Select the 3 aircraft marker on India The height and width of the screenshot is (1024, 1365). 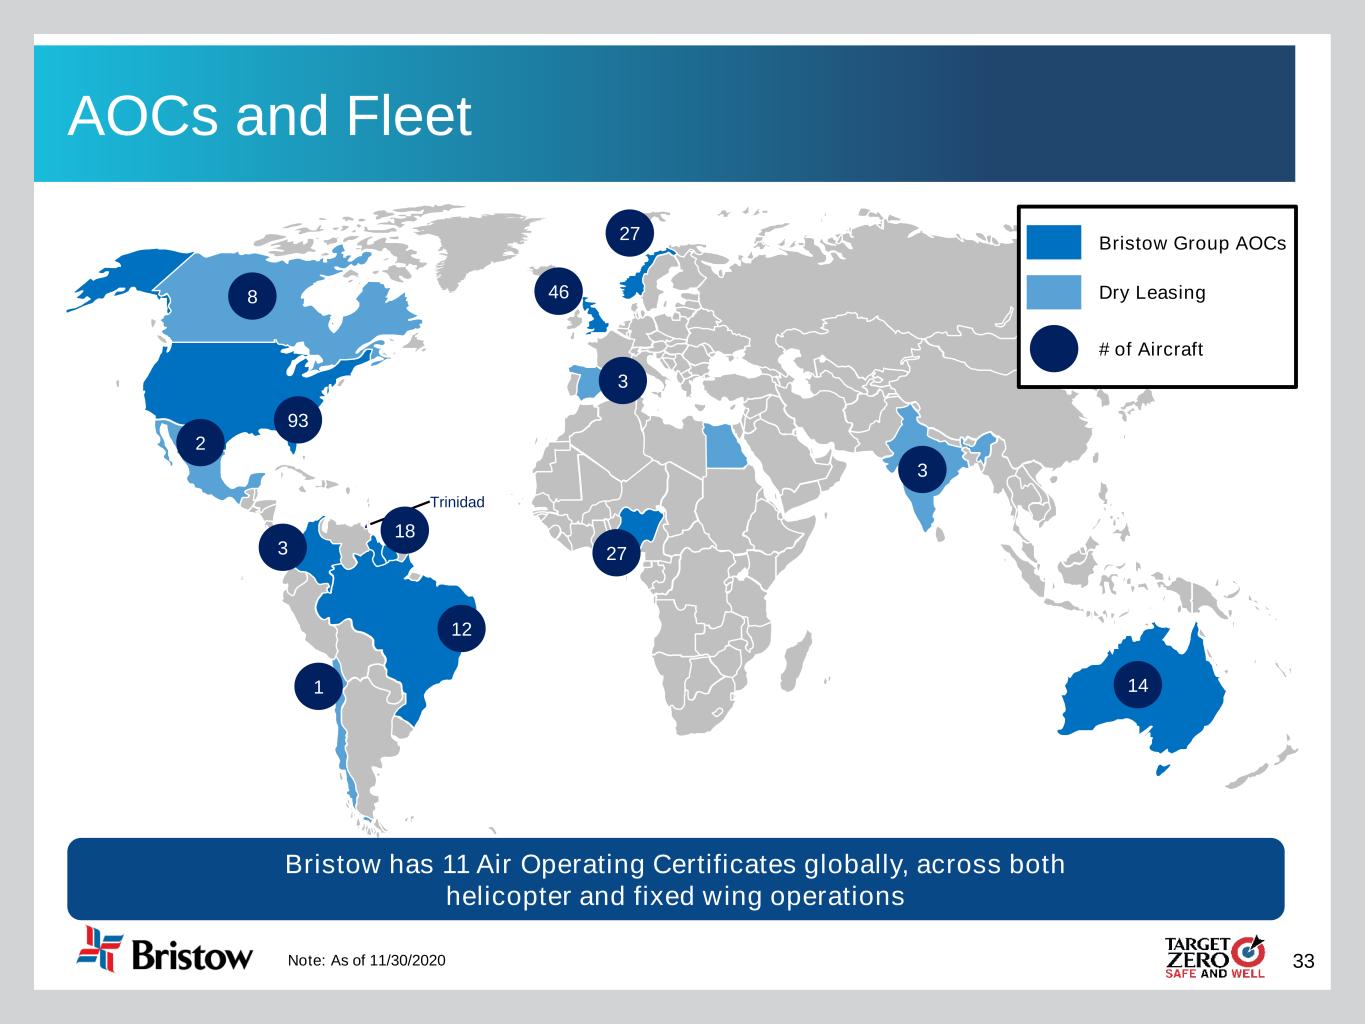coord(922,470)
